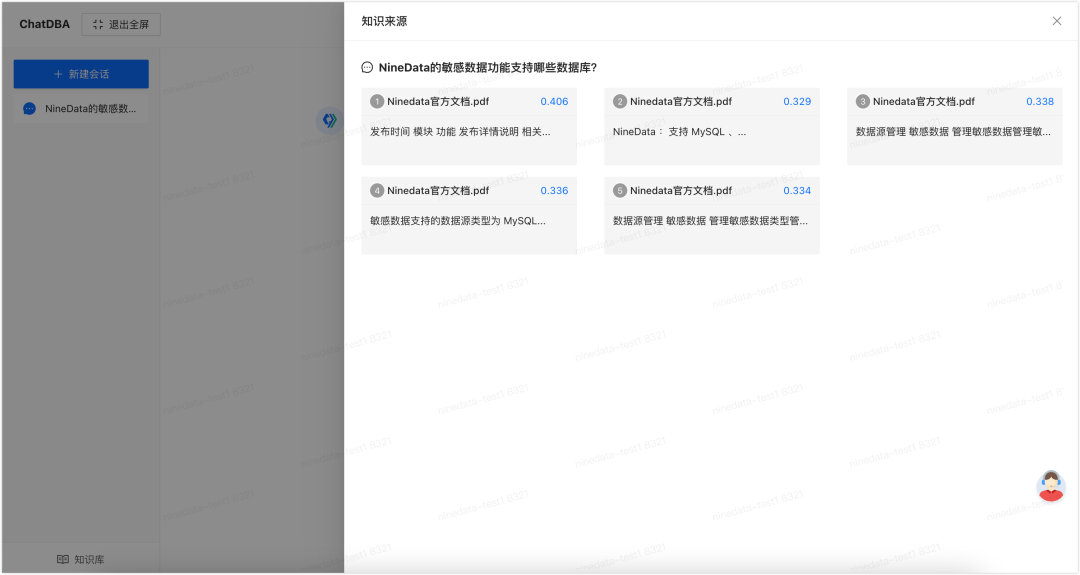This screenshot has height=575, width=1080.
Task: Click the score 0.329
Action: 797,101
